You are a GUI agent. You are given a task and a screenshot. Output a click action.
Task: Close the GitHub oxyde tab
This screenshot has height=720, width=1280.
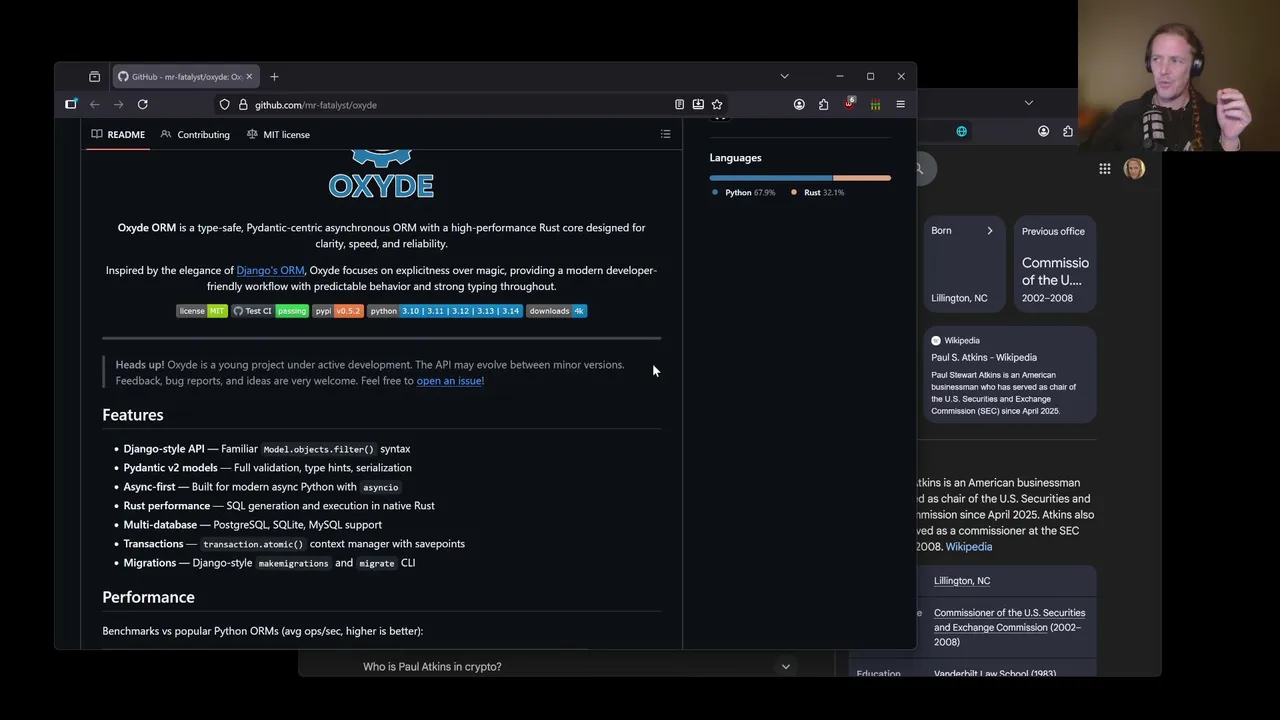tap(249, 76)
